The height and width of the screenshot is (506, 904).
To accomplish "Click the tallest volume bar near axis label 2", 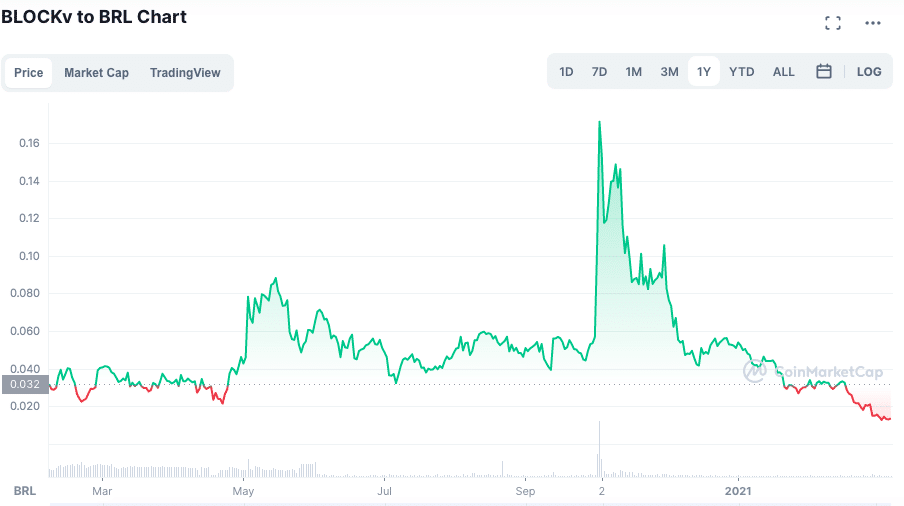I will (600, 449).
